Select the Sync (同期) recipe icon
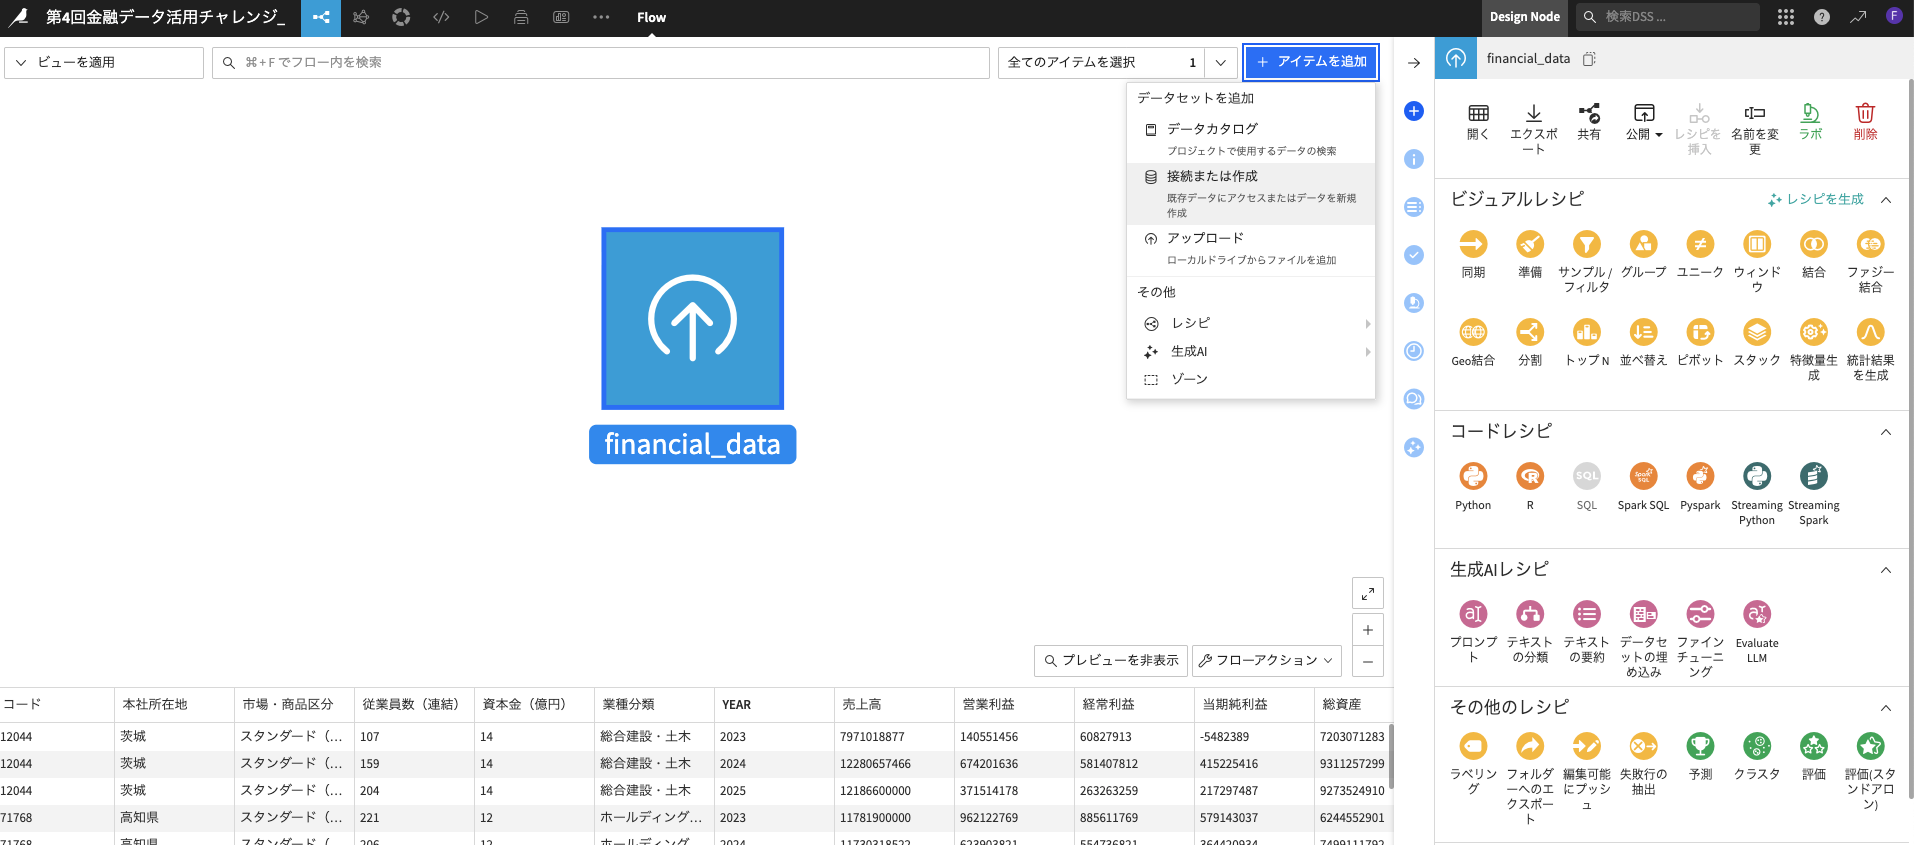The image size is (1914, 845). 1473,244
